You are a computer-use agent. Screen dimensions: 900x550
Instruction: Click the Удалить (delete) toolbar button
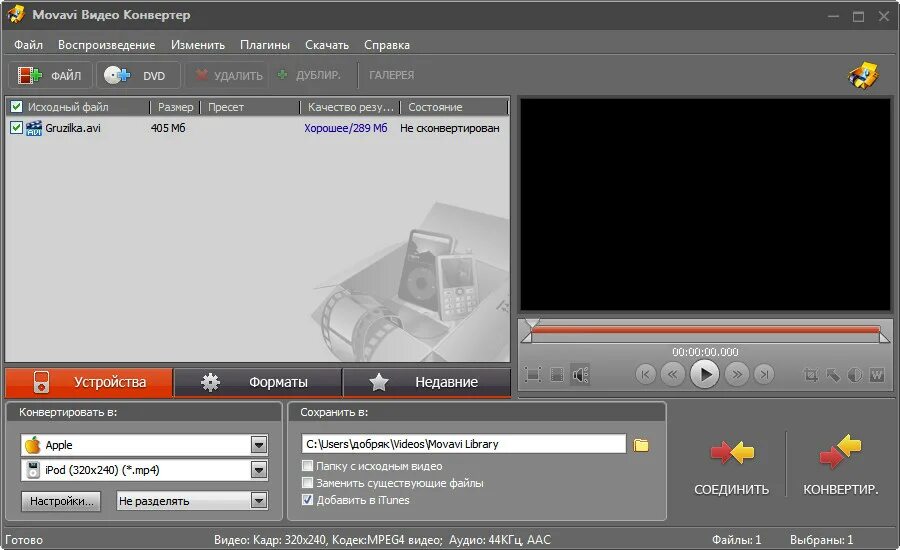228,75
